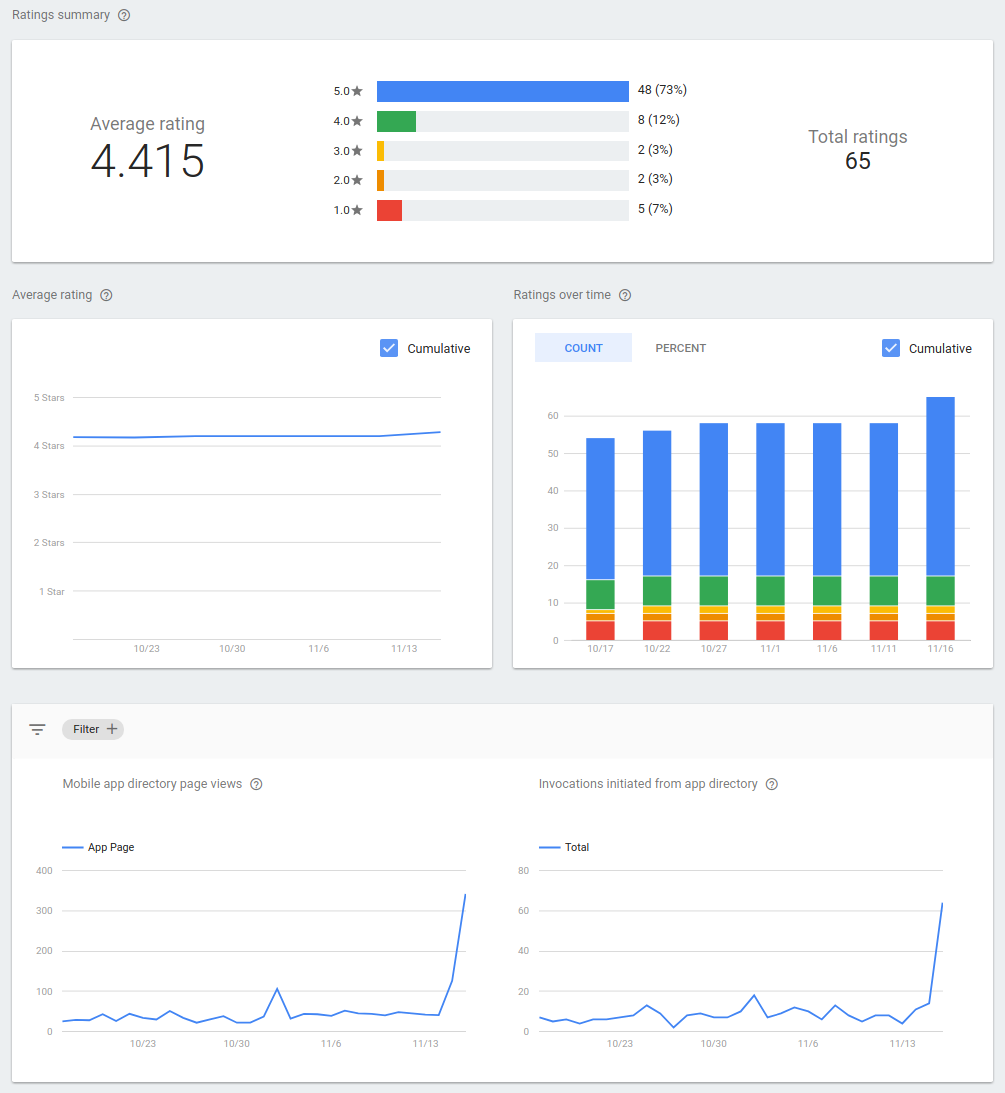Select the COUNT tab
Screen dimensions: 1005x1093
coord(583,348)
